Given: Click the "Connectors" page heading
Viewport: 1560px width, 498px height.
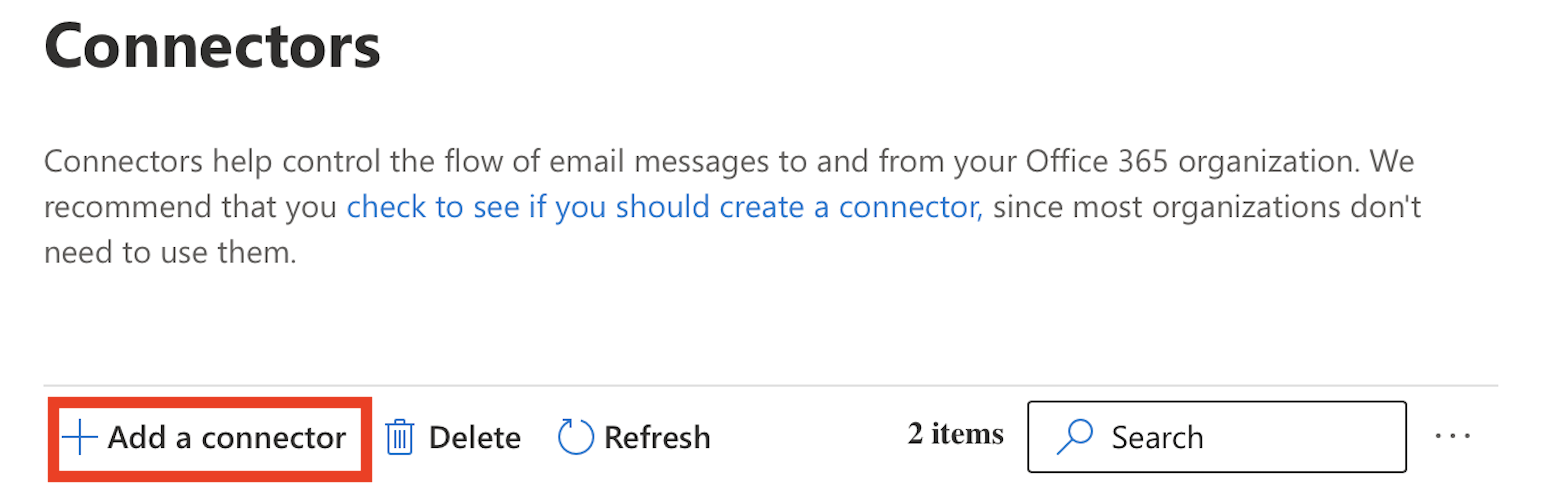Looking at the screenshot, I should (x=213, y=44).
